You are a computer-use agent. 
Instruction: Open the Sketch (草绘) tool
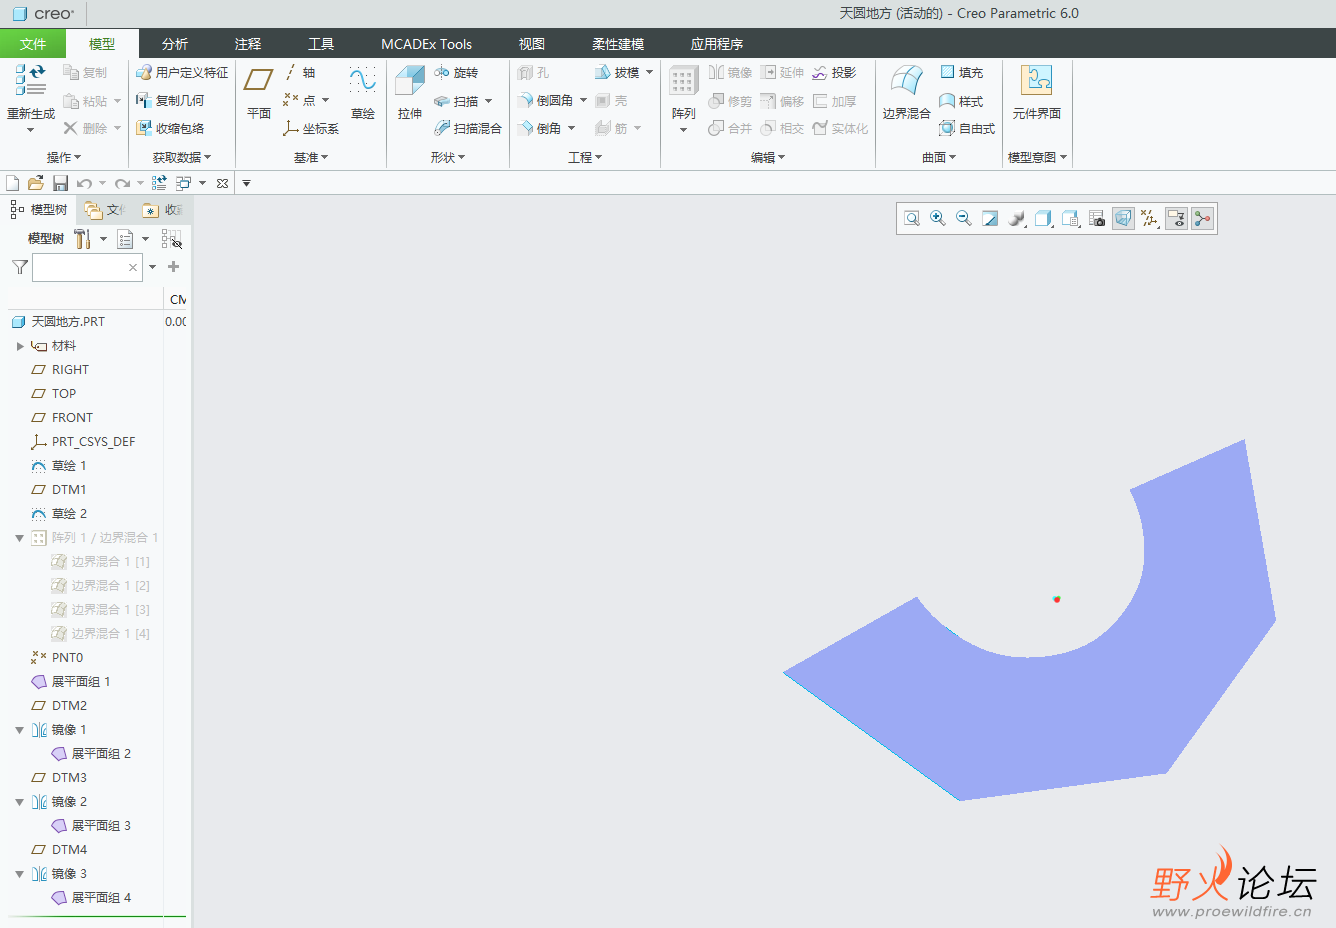click(x=362, y=92)
